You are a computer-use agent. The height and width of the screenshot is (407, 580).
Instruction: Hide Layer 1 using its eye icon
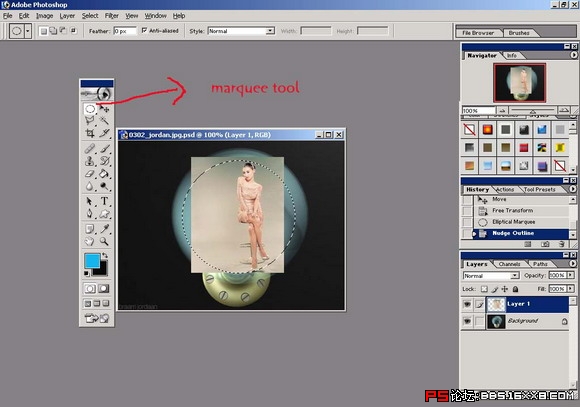(x=468, y=304)
